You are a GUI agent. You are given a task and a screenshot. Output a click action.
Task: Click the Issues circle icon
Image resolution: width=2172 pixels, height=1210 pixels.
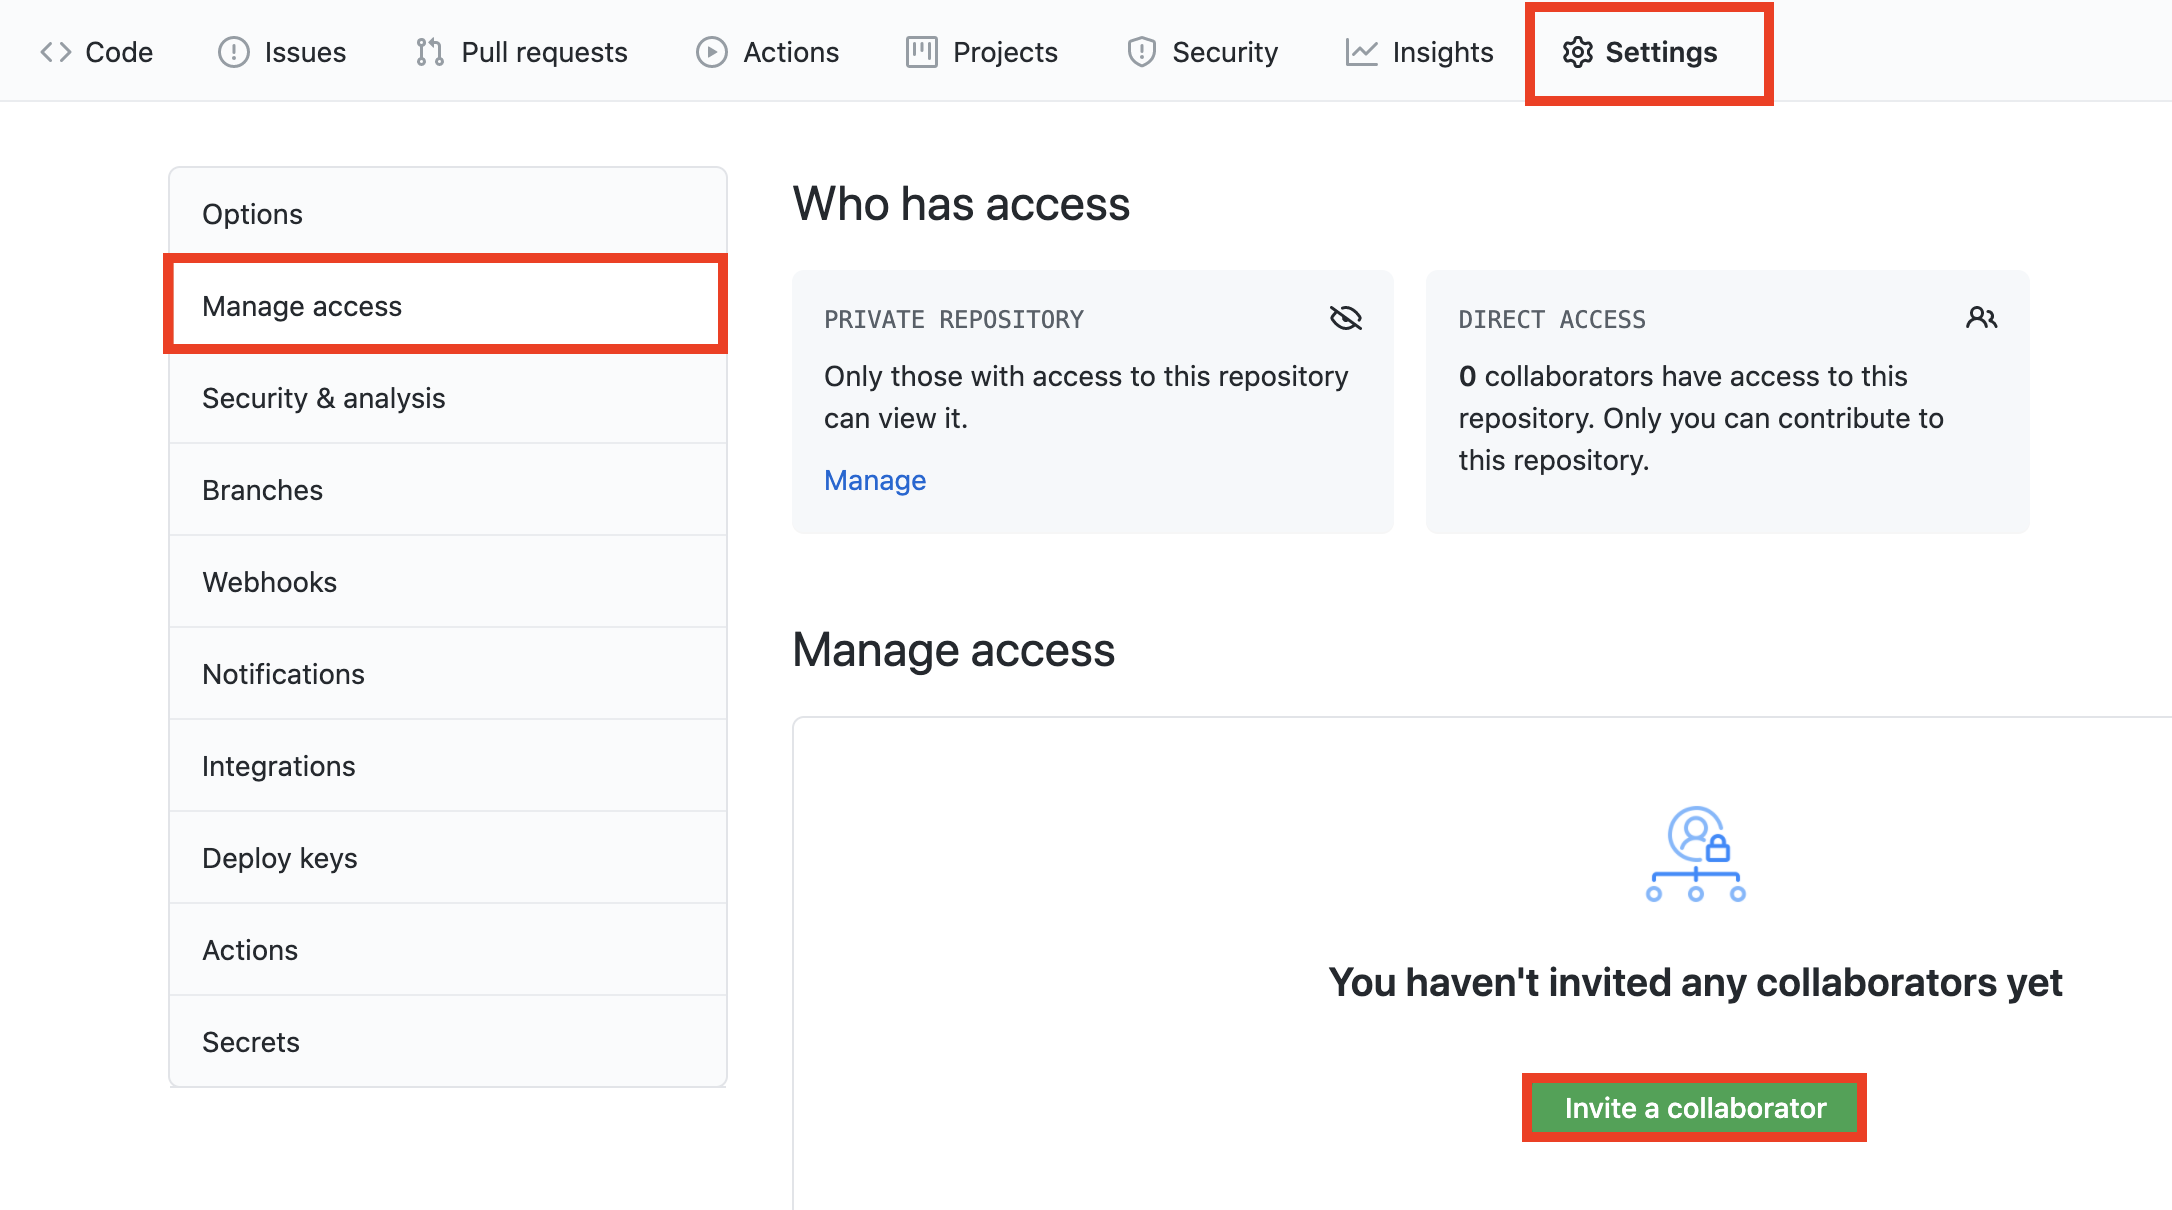point(233,52)
